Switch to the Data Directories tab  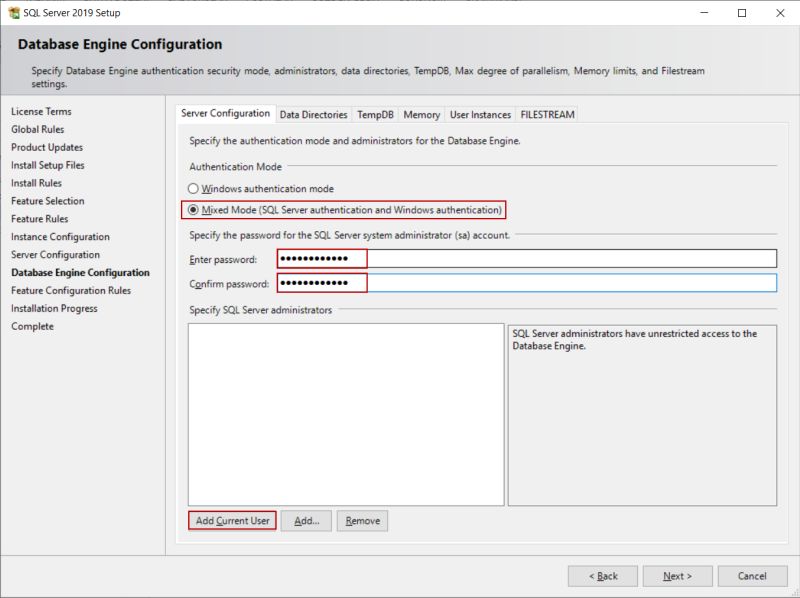pyautogui.click(x=315, y=114)
